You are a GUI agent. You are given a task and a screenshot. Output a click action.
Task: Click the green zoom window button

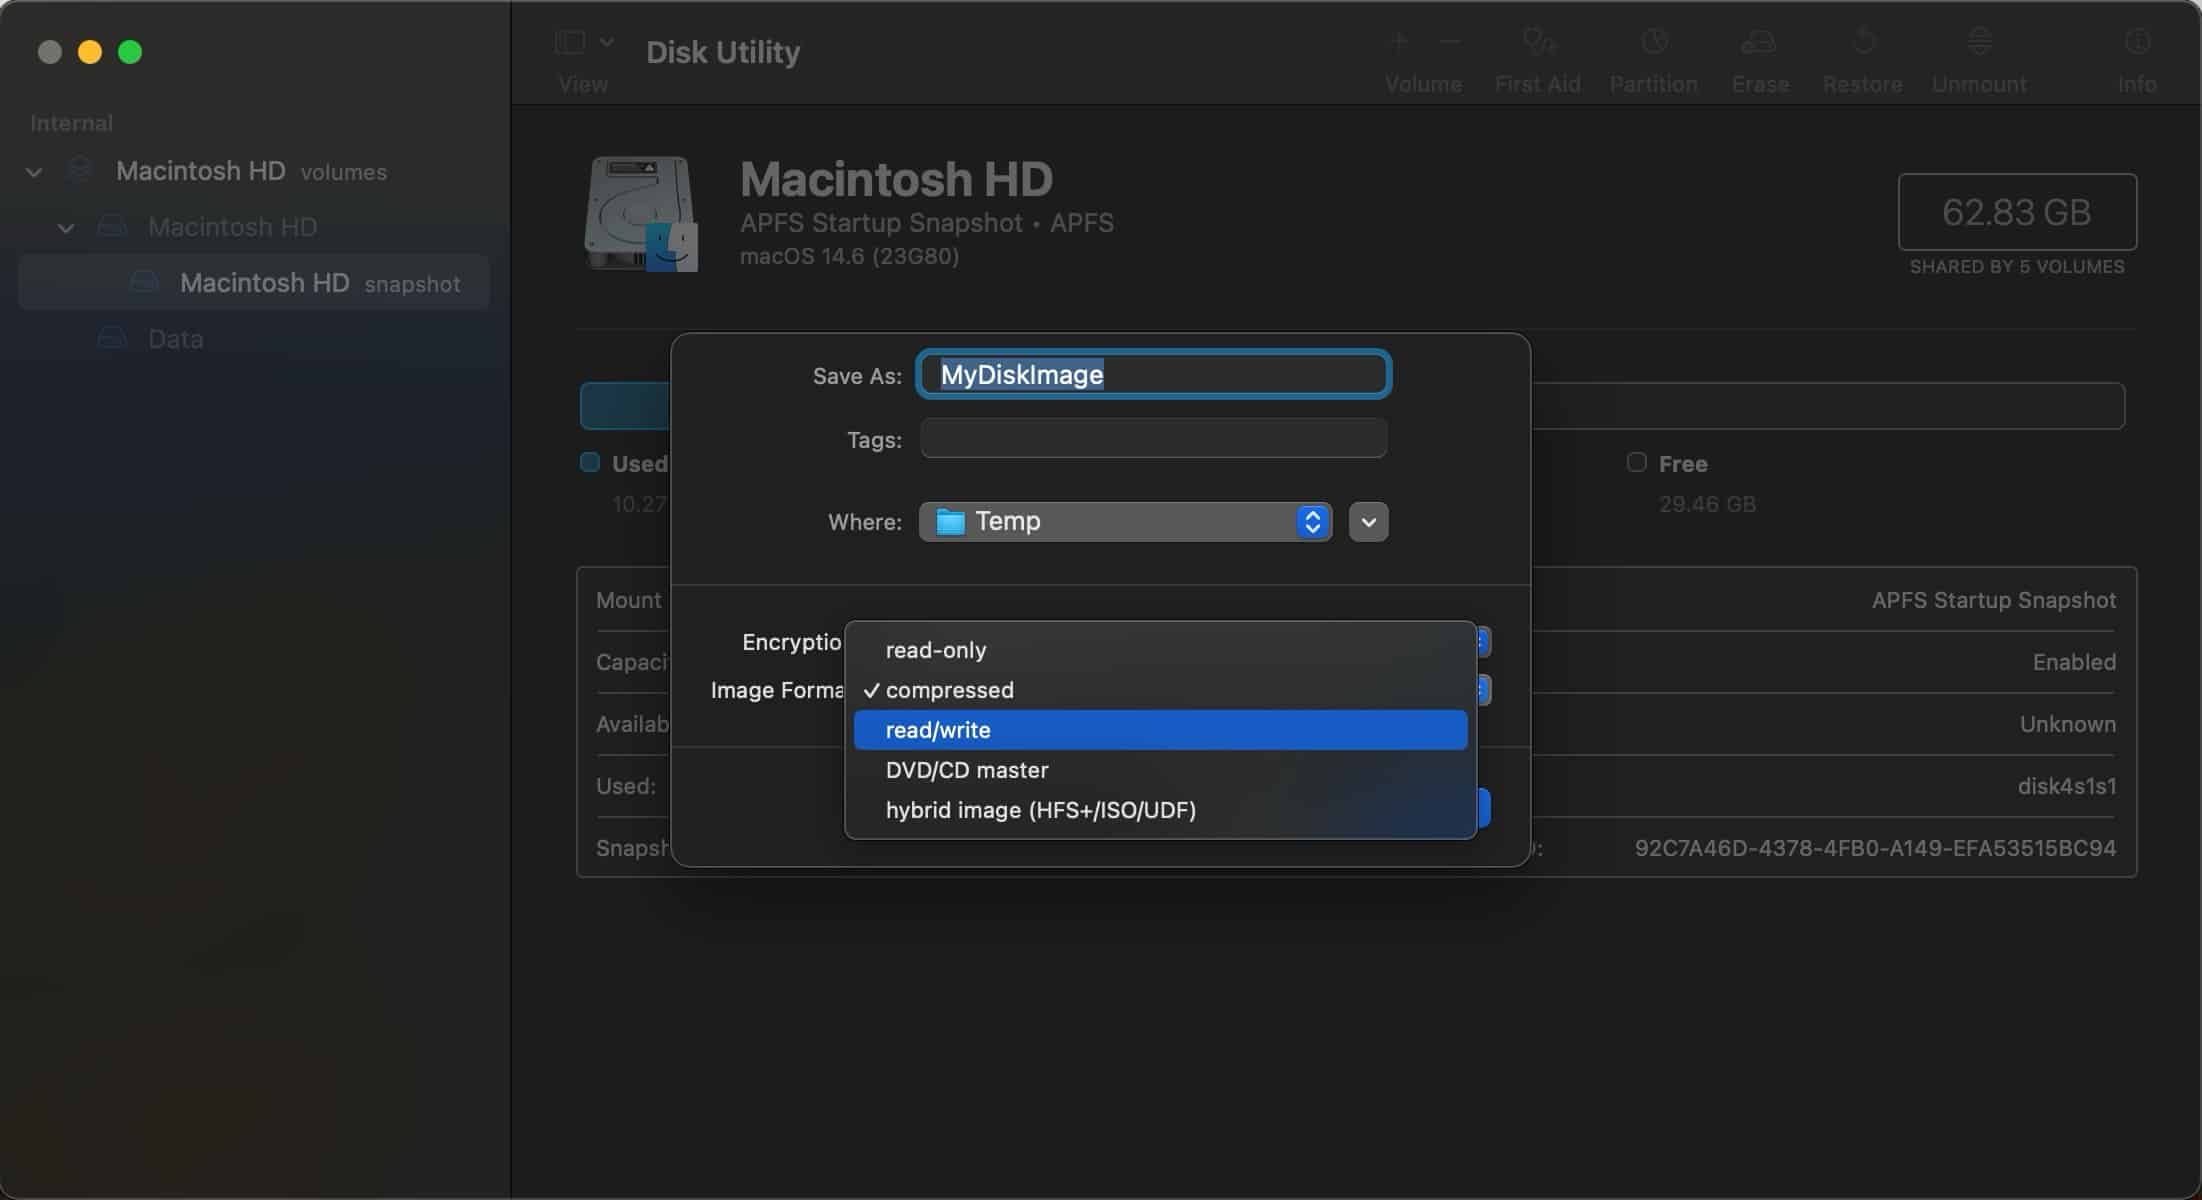click(130, 52)
